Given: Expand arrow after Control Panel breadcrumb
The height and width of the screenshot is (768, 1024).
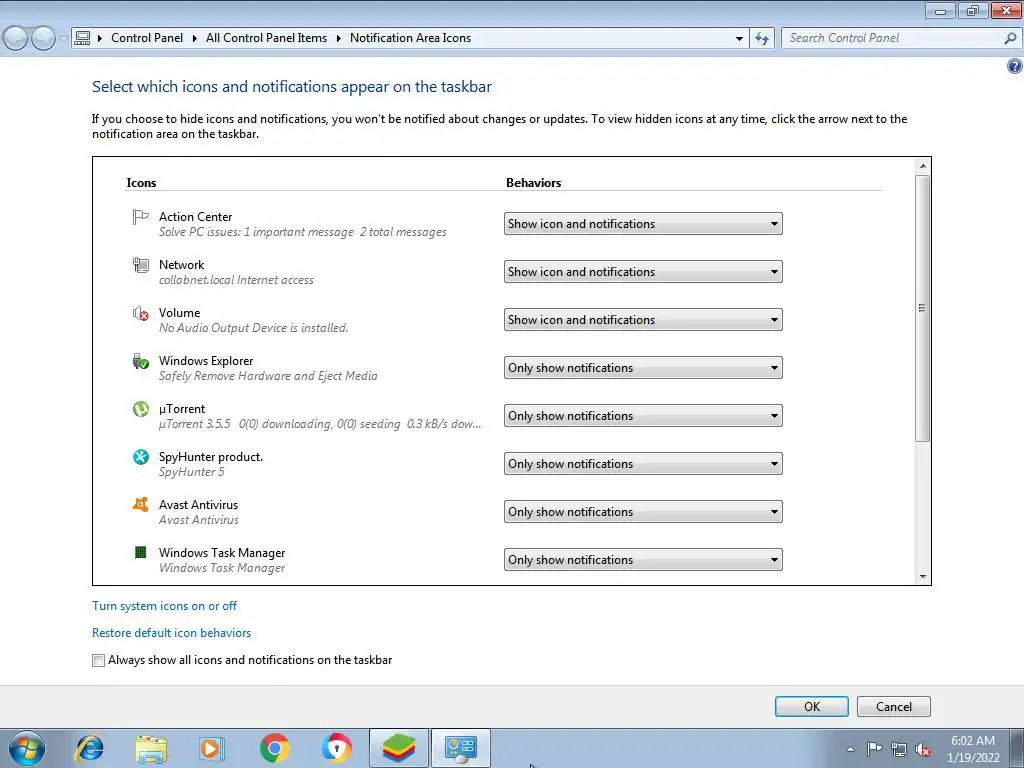Looking at the screenshot, I should click(195, 38).
